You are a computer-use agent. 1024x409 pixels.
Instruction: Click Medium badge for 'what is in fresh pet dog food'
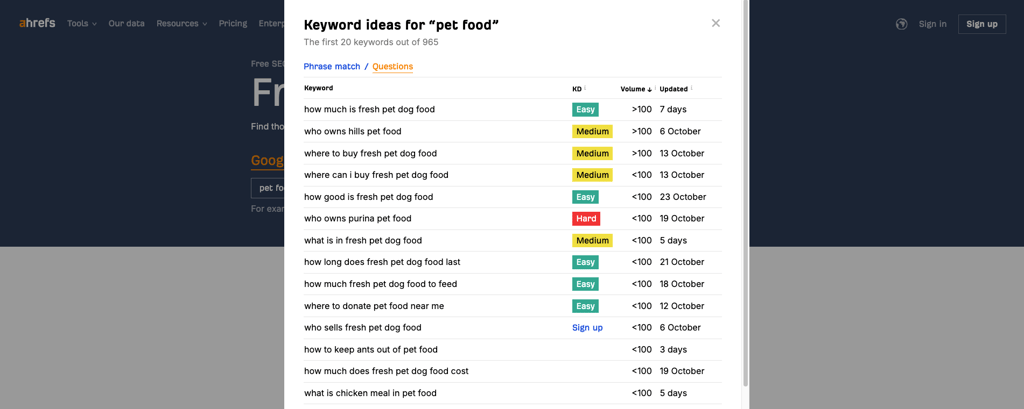[592, 240]
